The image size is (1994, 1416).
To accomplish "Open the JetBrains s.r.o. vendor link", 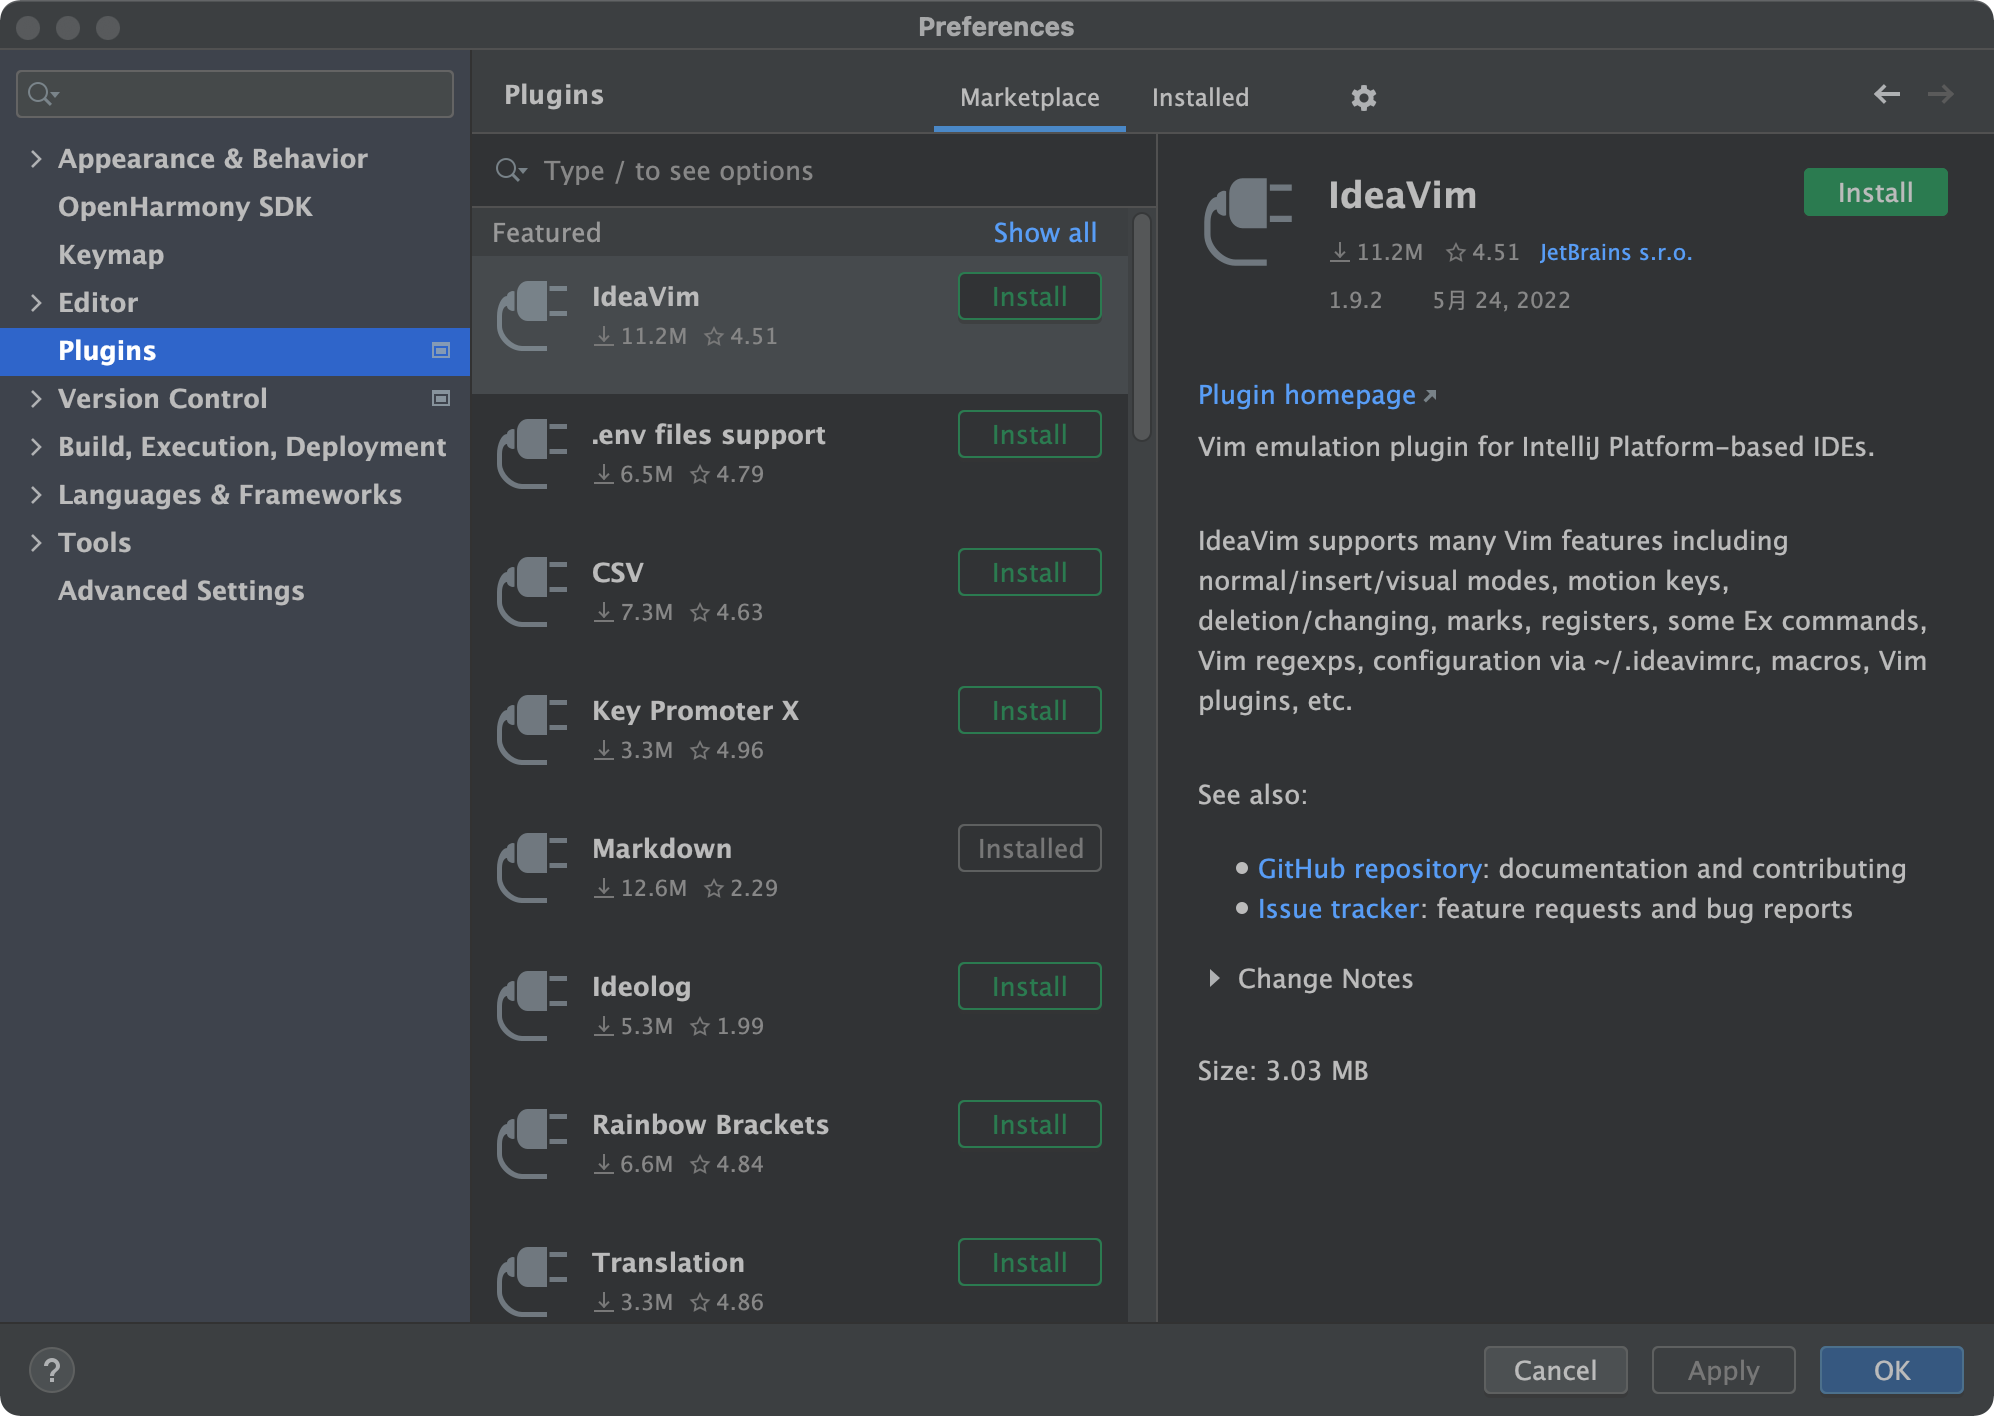I will 1615,252.
